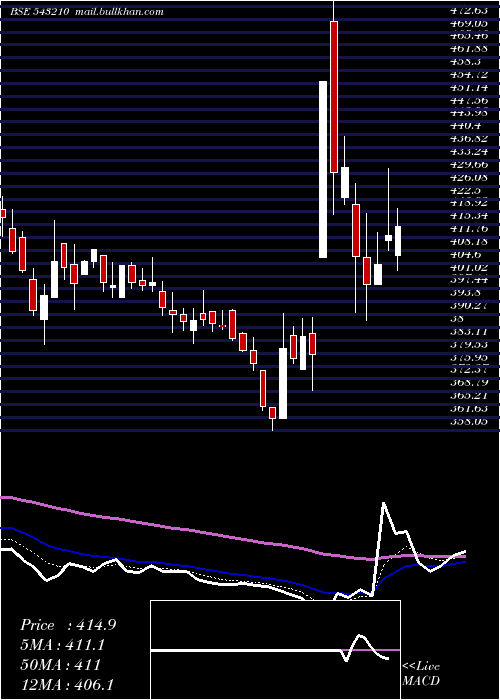Click the 379.53 price axis label
The image size is (500, 700).
point(468,345)
